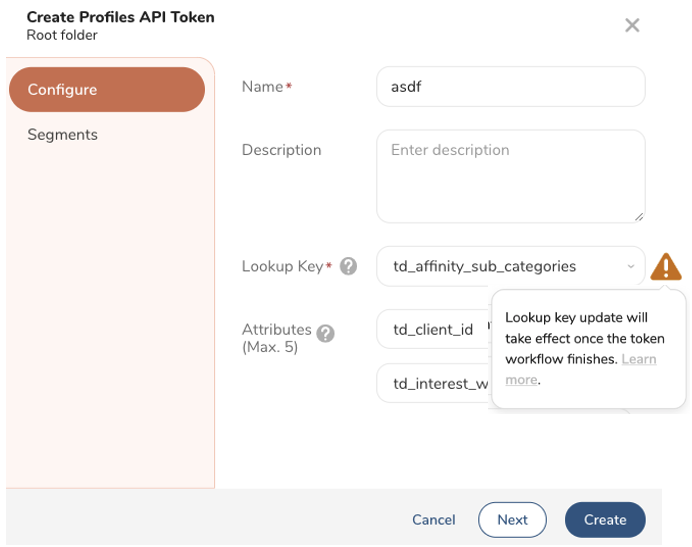Close the Create Profiles API Token dialog
Viewport: 692px width, 547px height.
tap(632, 25)
